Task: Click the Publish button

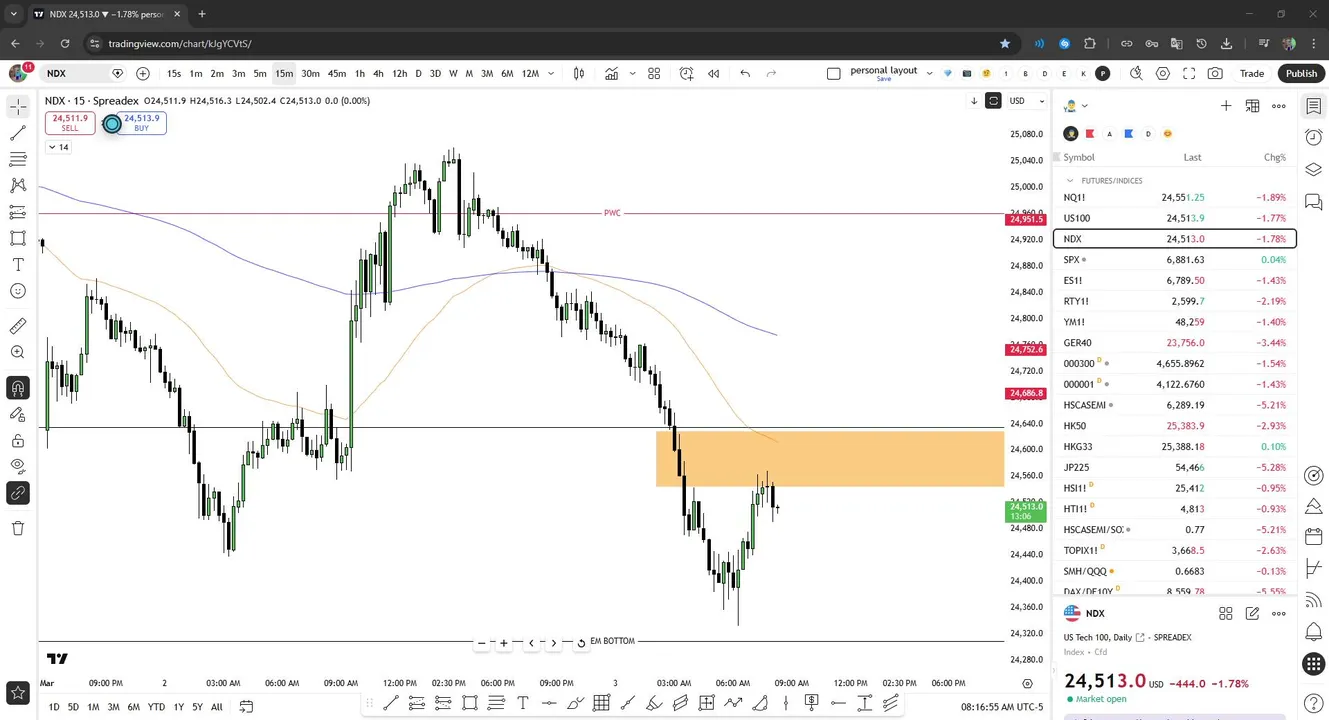Action: point(1301,73)
